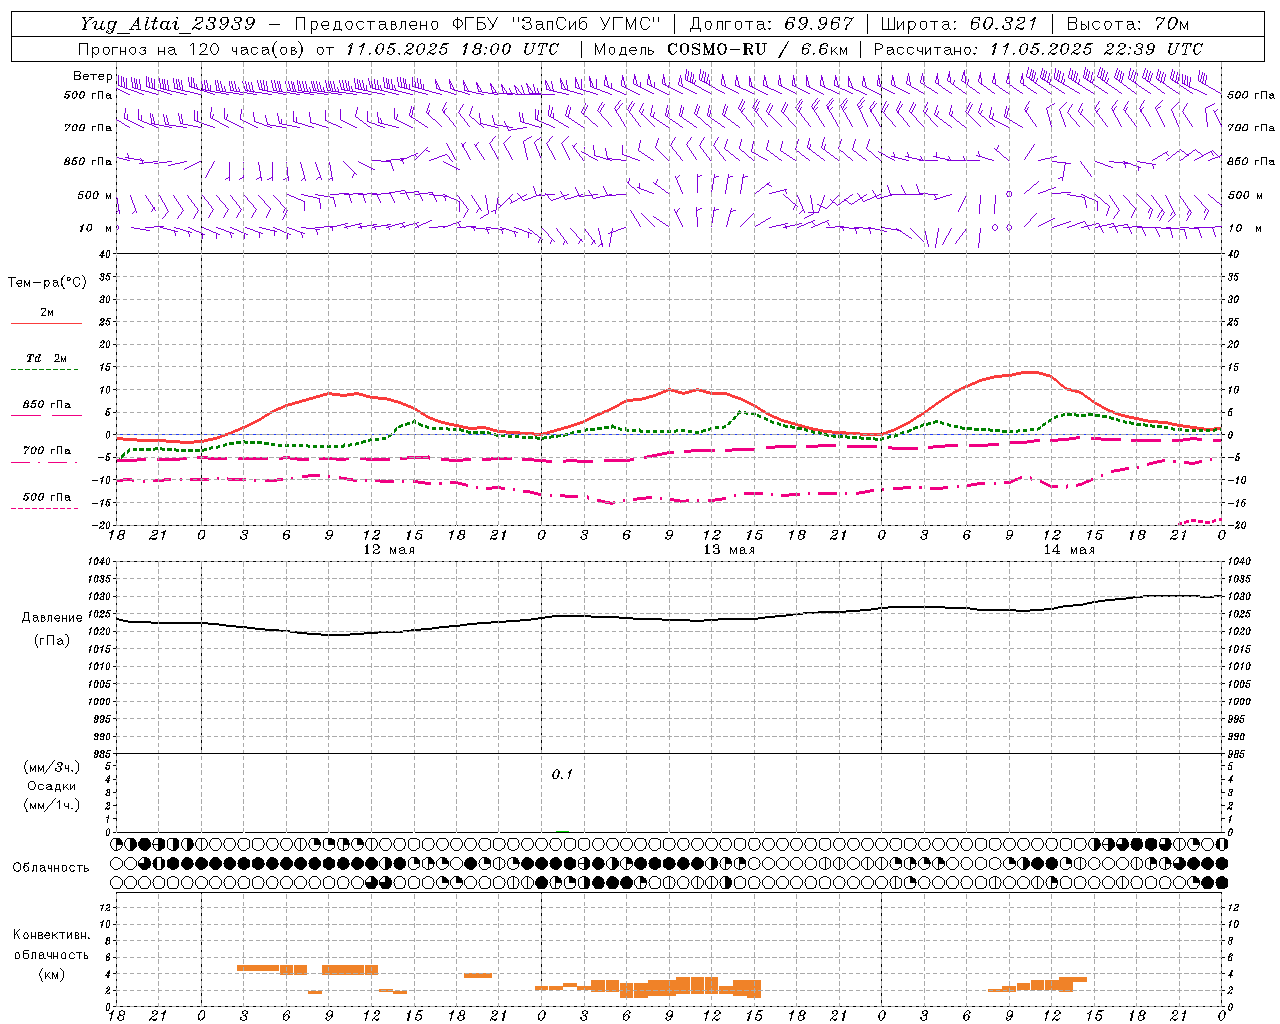Click the Осадки panel label
The width and height of the screenshot is (1280, 1024).
point(52,786)
